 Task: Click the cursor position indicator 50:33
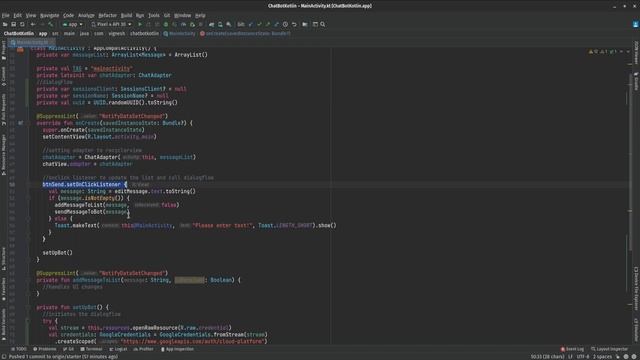point(547,357)
